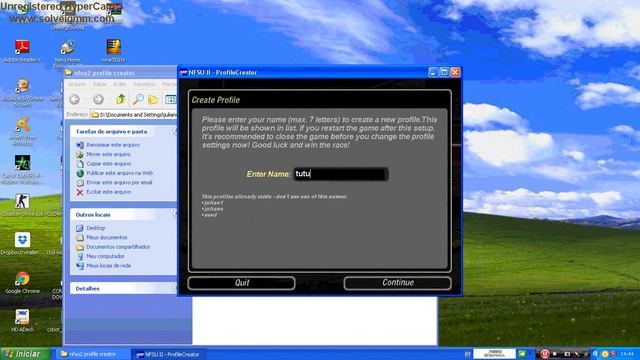
Task: Open Arquivo menu in Explorer window
Action: pos(76,84)
